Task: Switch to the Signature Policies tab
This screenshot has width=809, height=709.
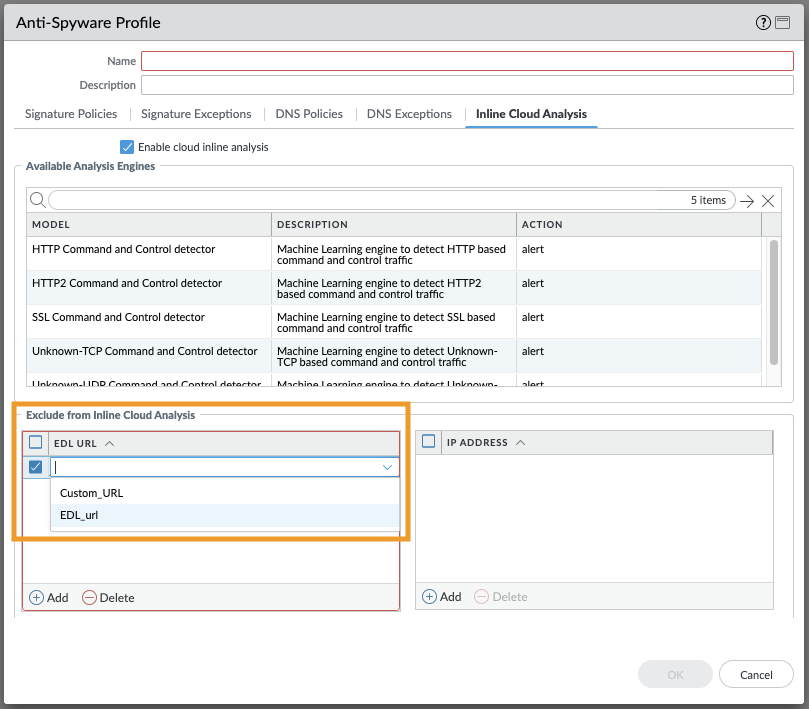Action: tap(71, 114)
